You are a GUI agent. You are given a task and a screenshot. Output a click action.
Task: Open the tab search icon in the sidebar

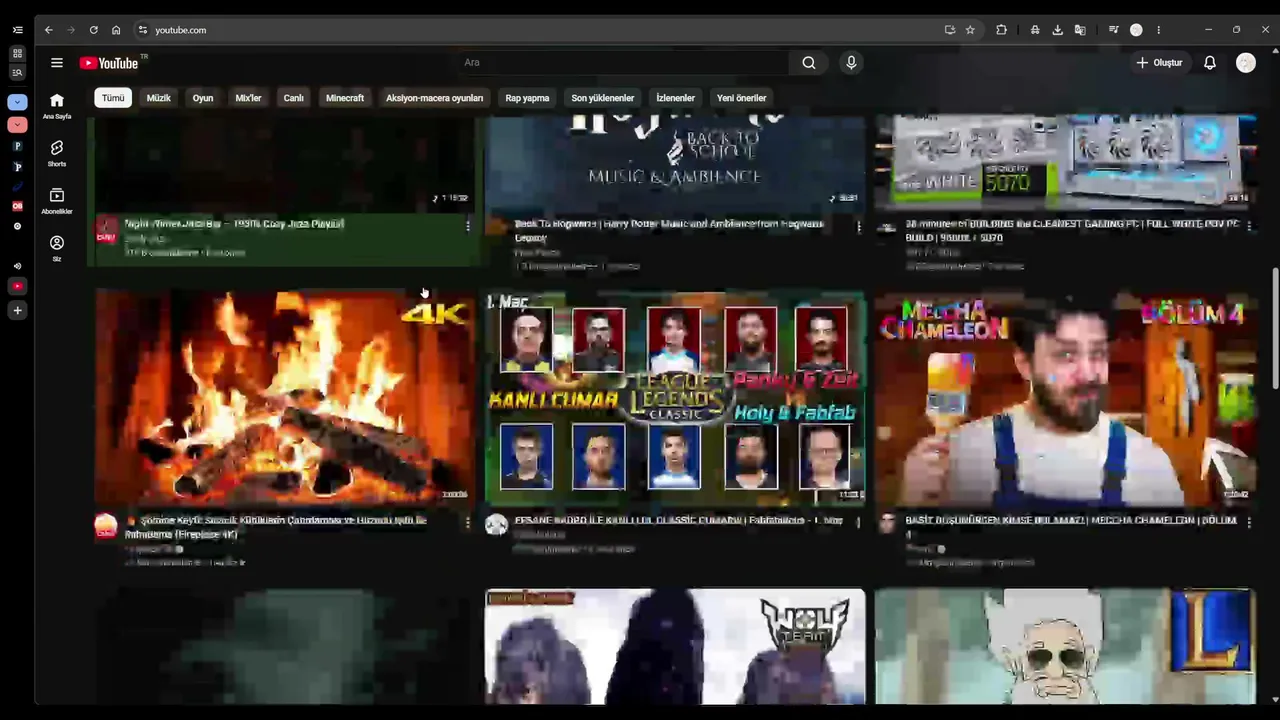(17, 72)
